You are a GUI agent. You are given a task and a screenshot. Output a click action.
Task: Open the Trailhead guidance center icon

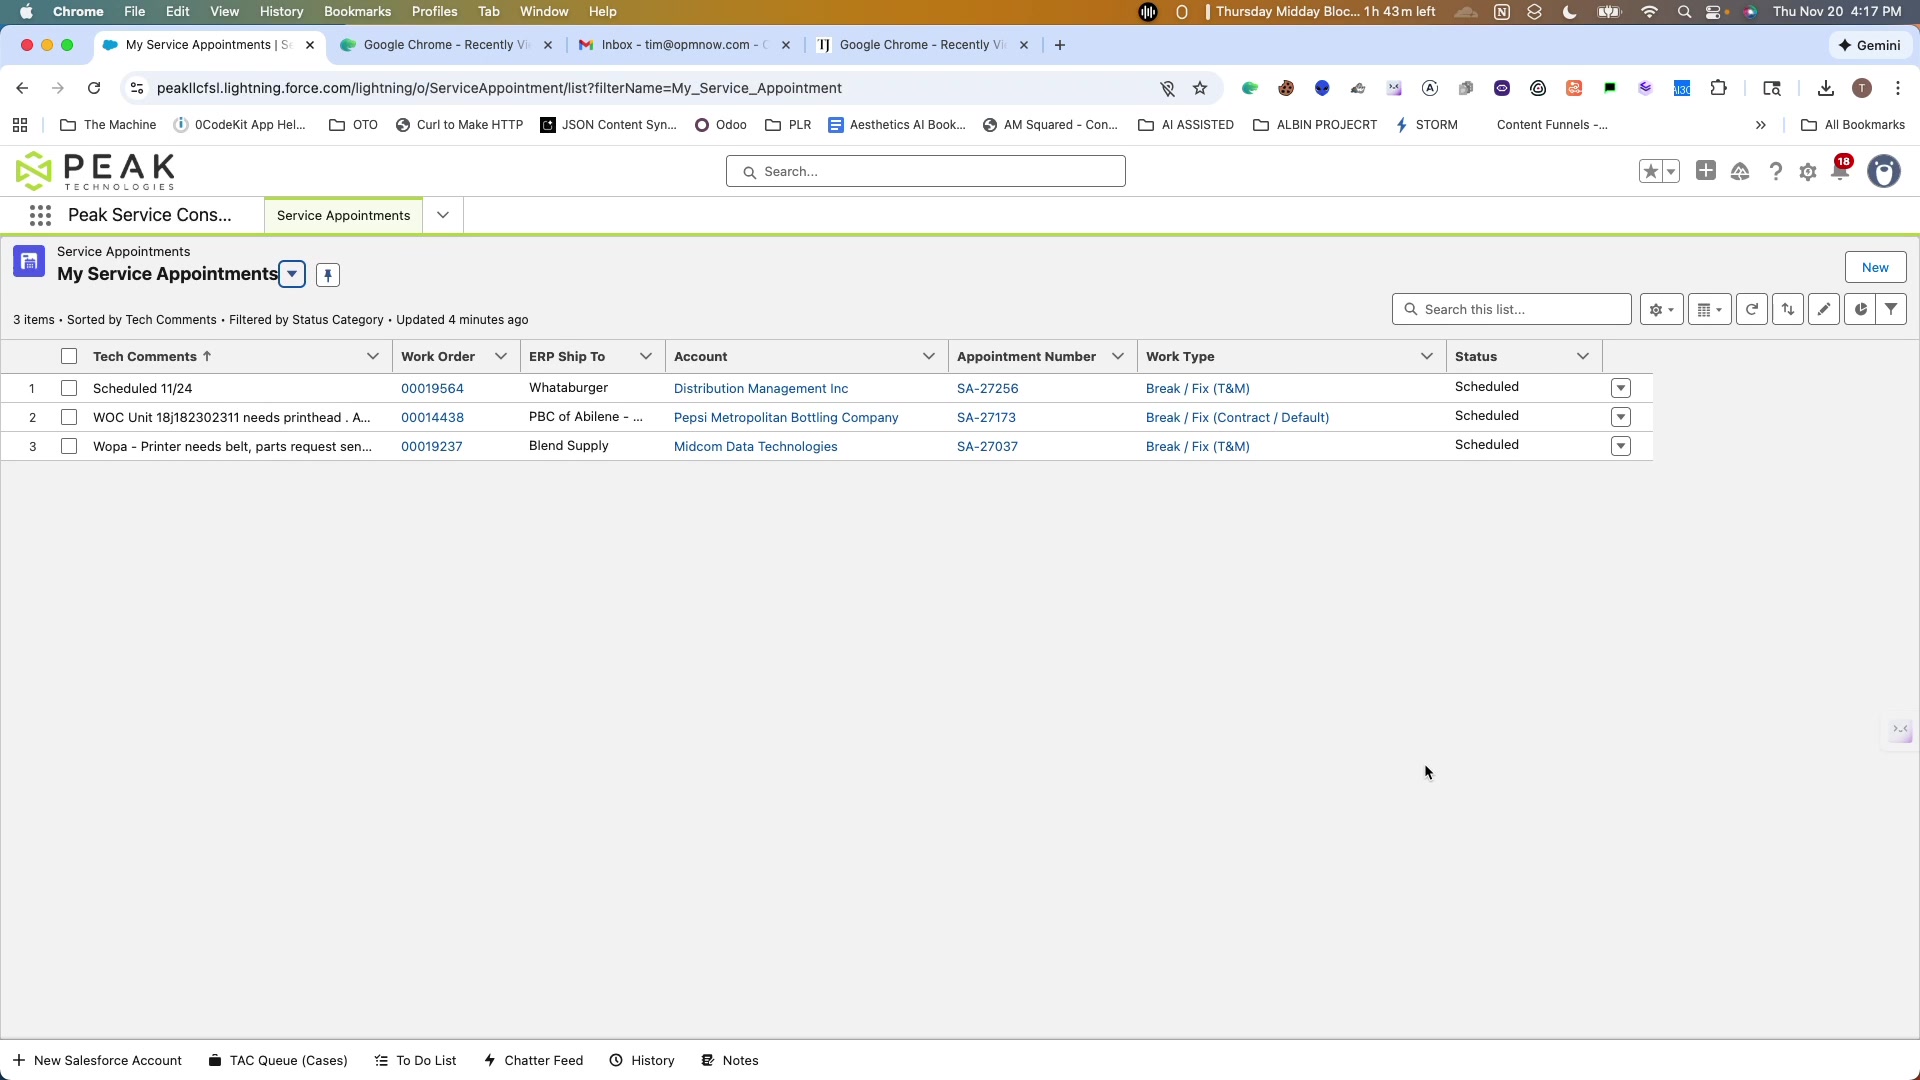coord(1740,172)
